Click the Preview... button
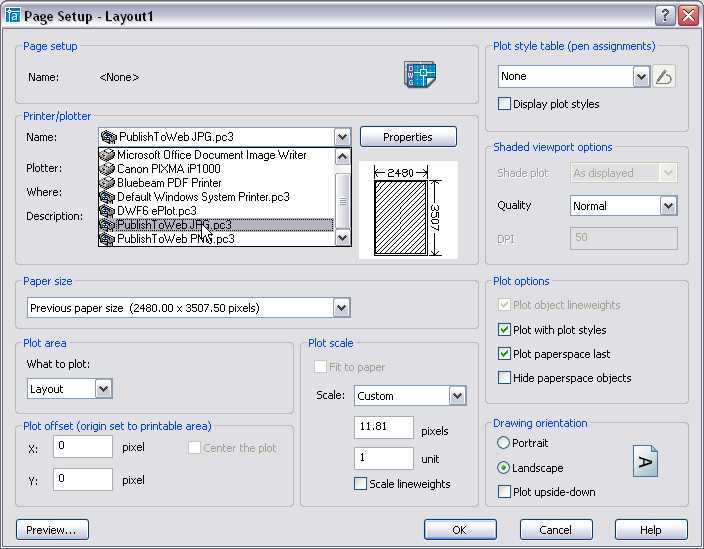 pyautogui.click(x=52, y=530)
